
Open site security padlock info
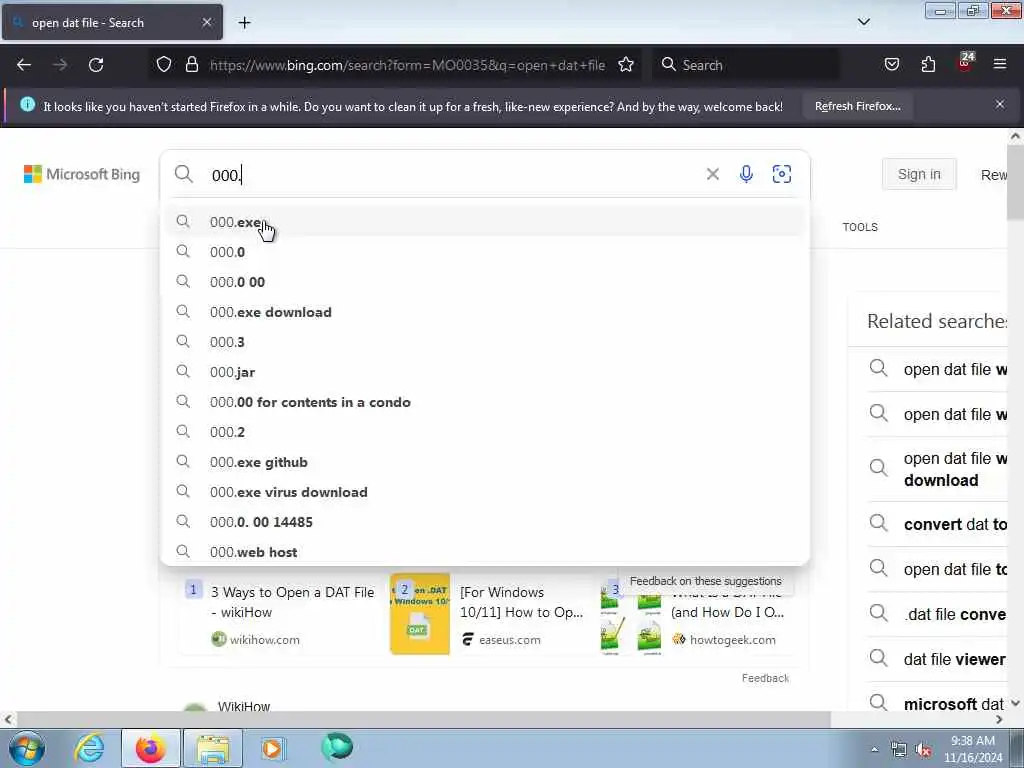pos(191,65)
